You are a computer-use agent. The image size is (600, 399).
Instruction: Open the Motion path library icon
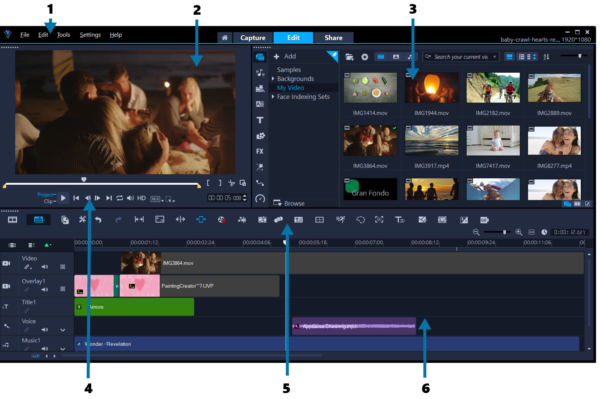pyautogui.click(x=260, y=183)
